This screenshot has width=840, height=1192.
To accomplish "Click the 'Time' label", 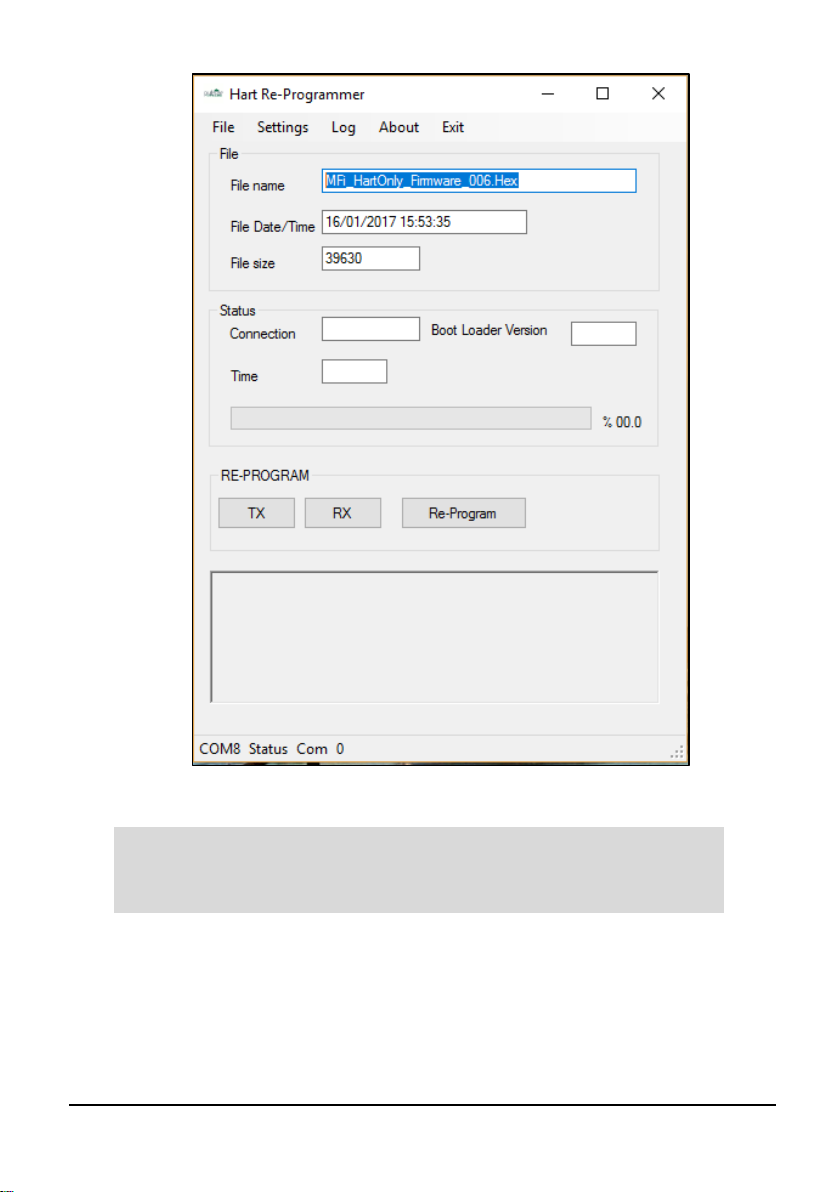I will click(244, 376).
